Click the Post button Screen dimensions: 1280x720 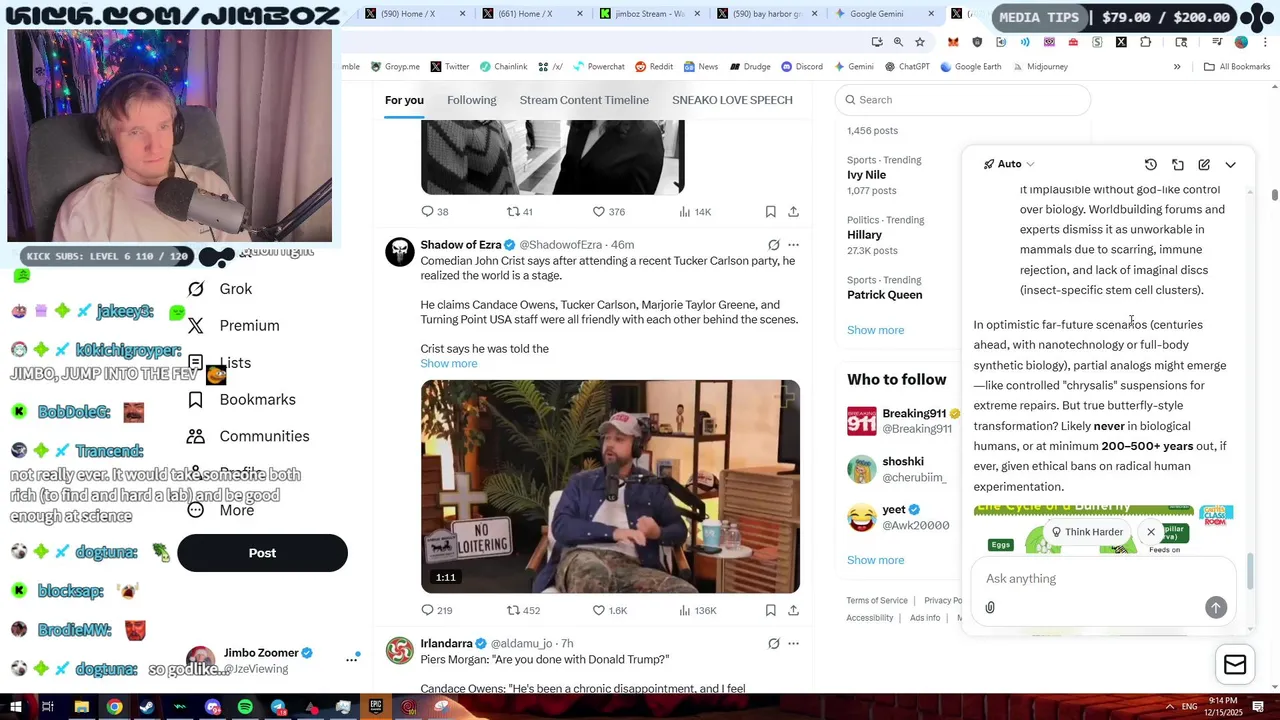(262, 553)
